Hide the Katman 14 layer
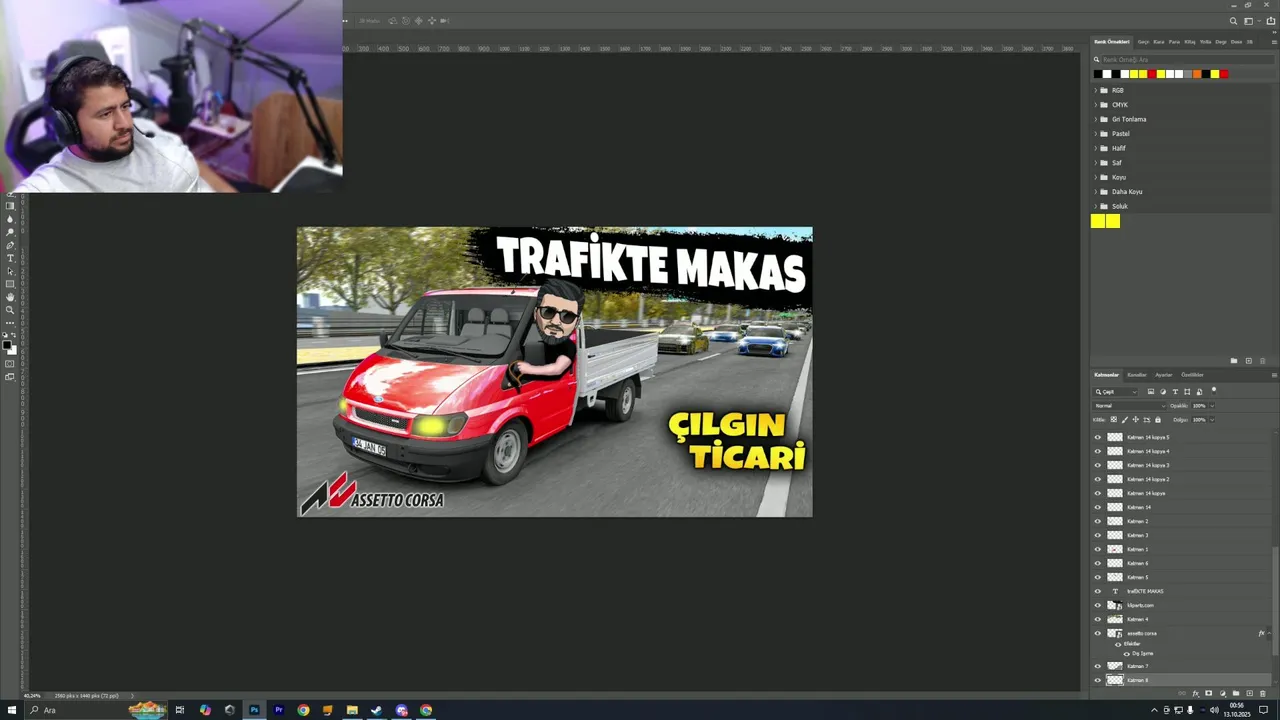 [1097, 507]
